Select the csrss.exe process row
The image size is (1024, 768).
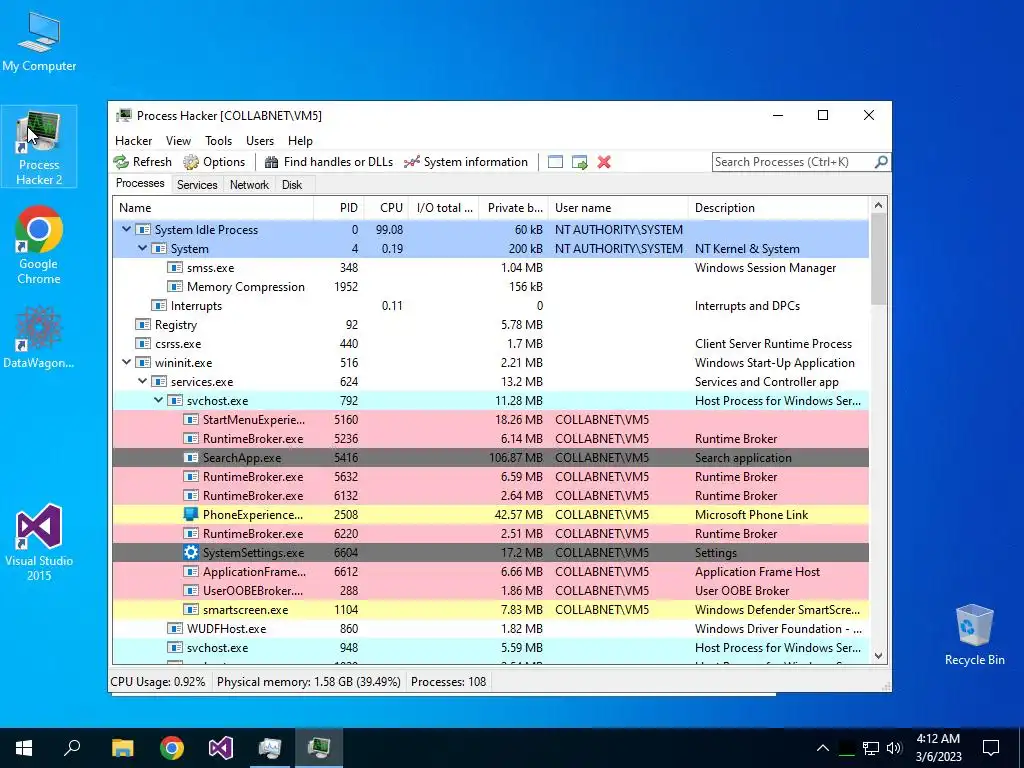[x=491, y=344]
